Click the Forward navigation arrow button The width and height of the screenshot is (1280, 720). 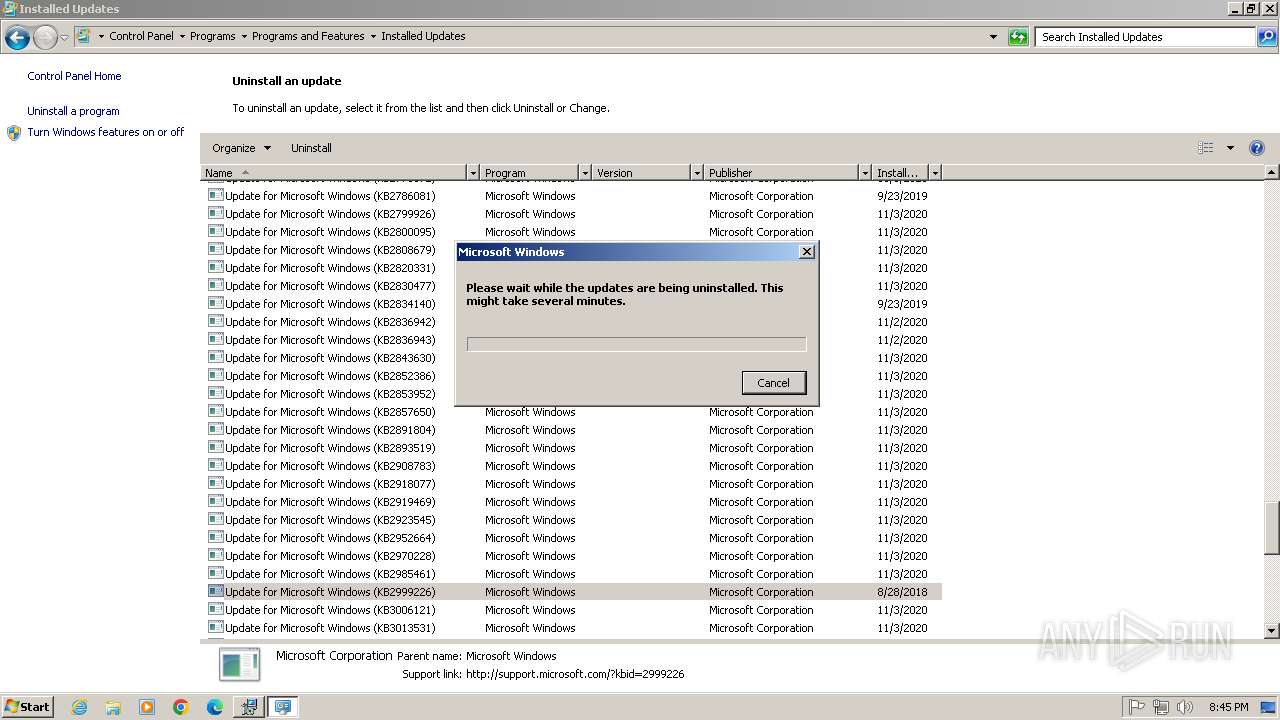pyautogui.click(x=45, y=38)
